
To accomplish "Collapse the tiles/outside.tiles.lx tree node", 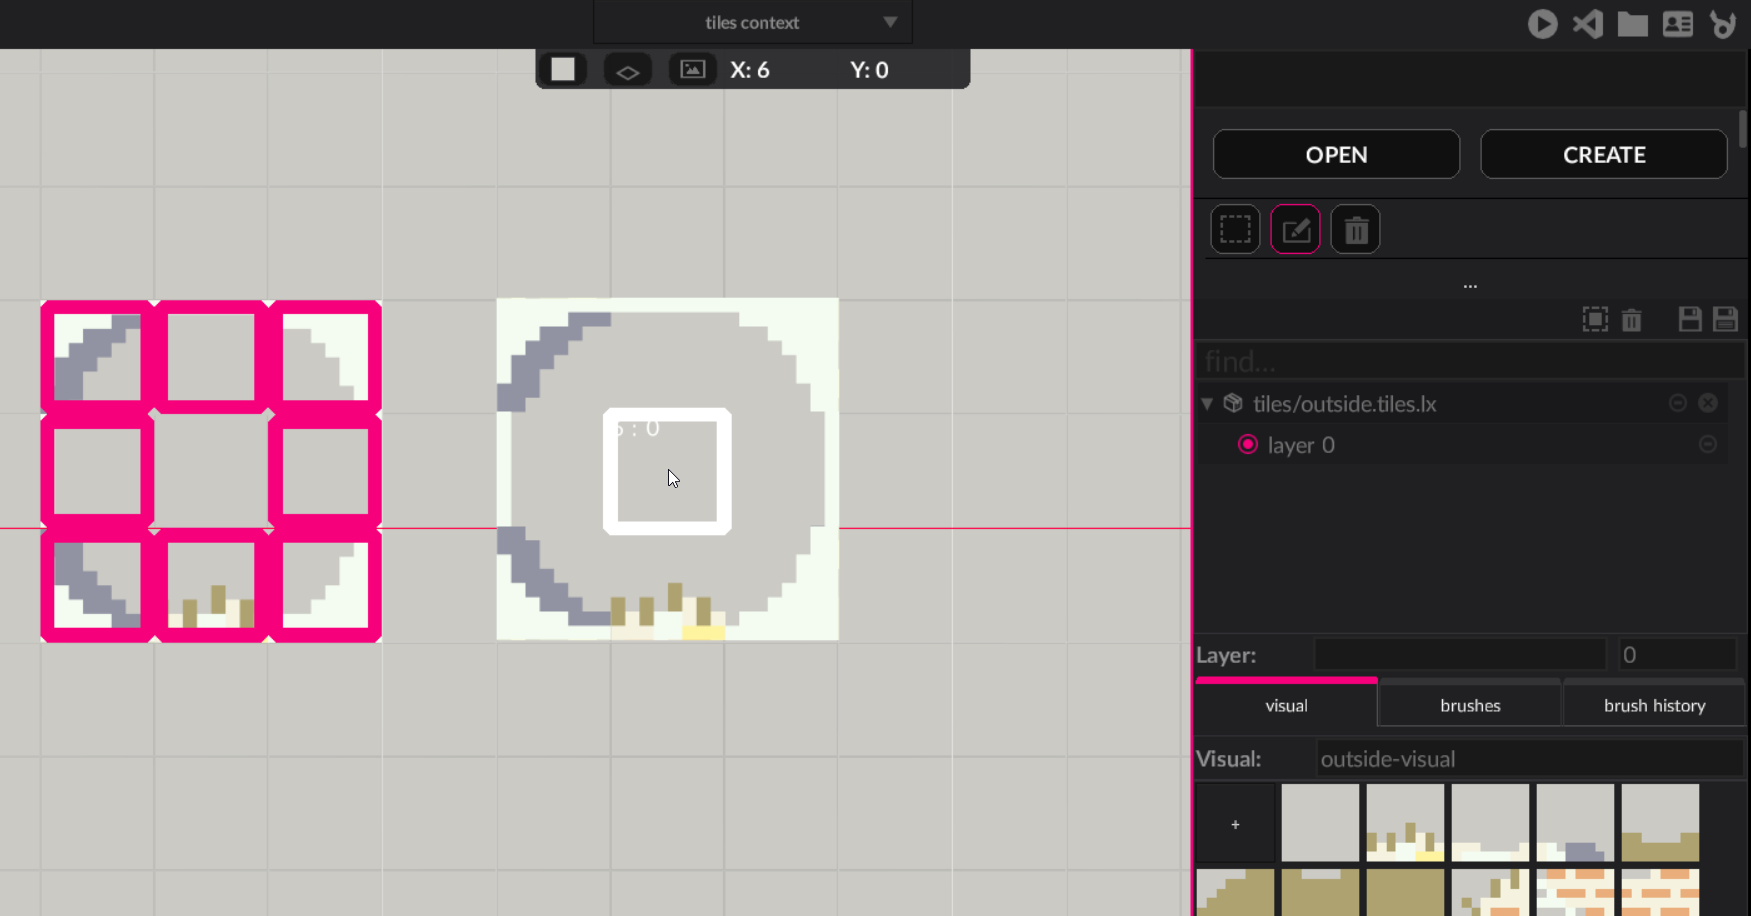I will pos(1207,404).
